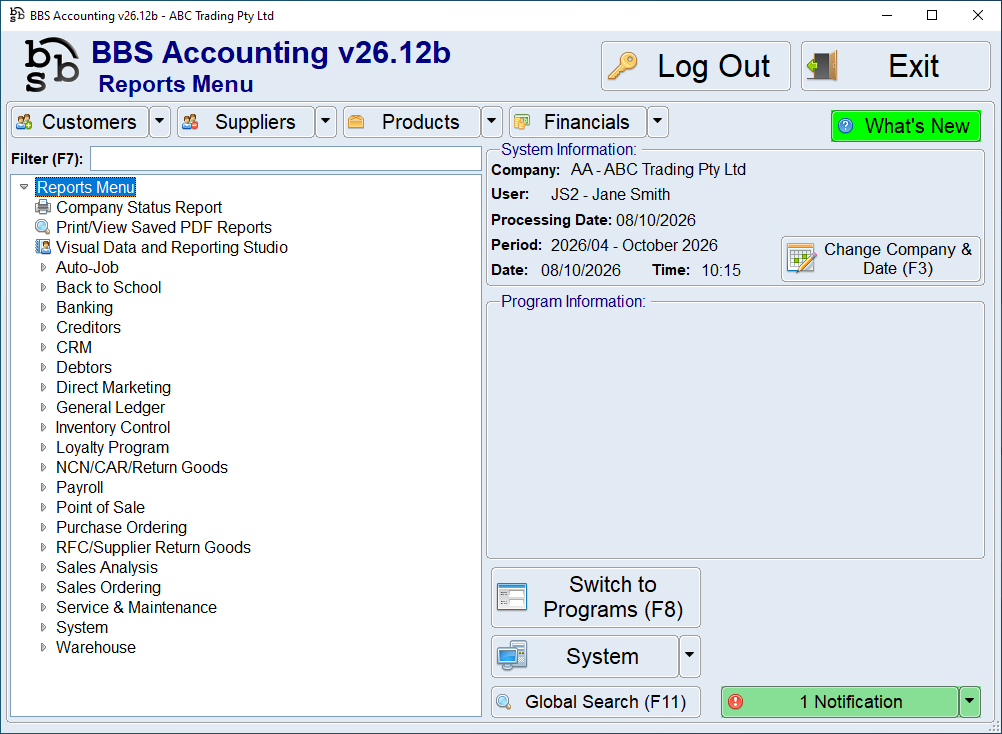Open the Customers dropdown arrow
Viewport: 1002px width, 734px height.
(x=160, y=121)
